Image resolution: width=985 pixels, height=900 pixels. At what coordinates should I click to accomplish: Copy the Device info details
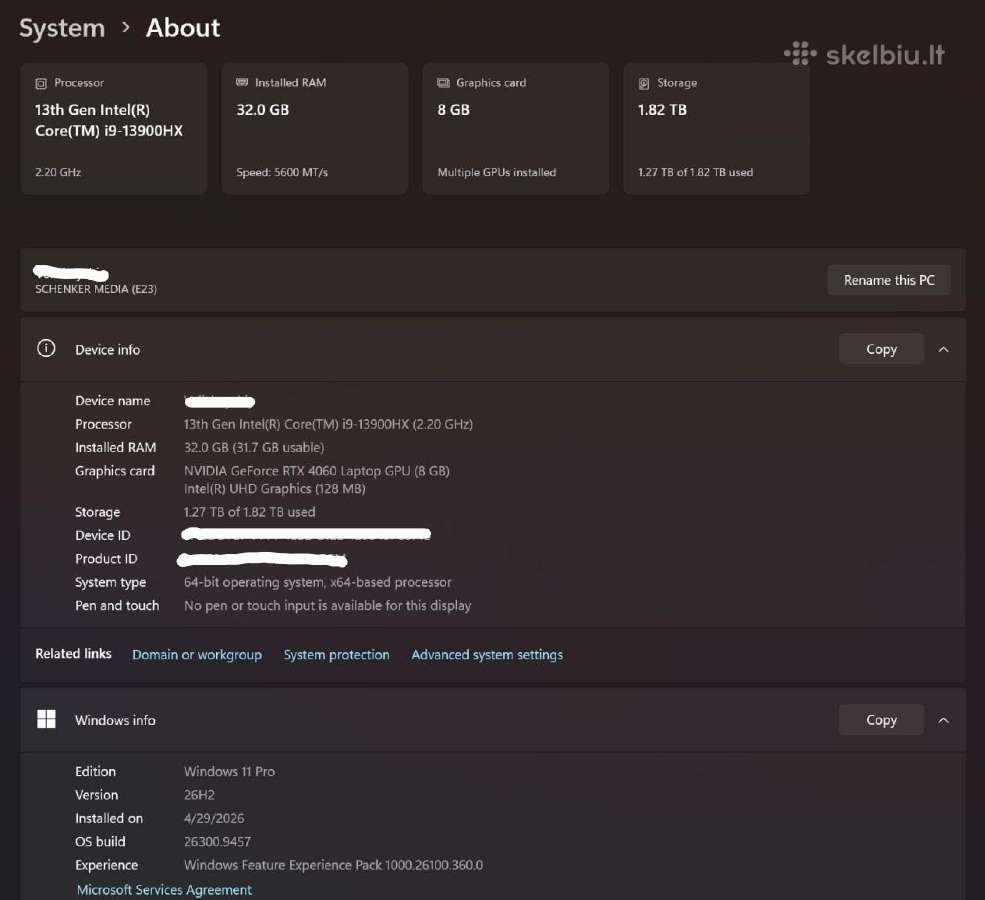point(881,349)
